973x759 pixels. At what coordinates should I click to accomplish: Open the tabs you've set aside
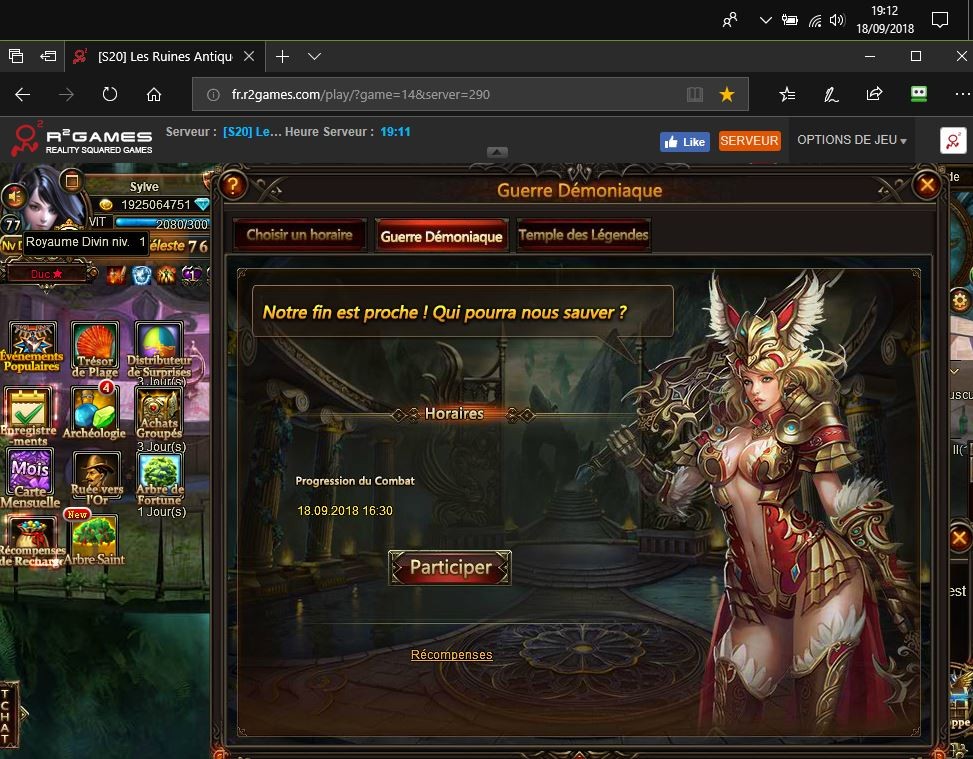point(16,56)
